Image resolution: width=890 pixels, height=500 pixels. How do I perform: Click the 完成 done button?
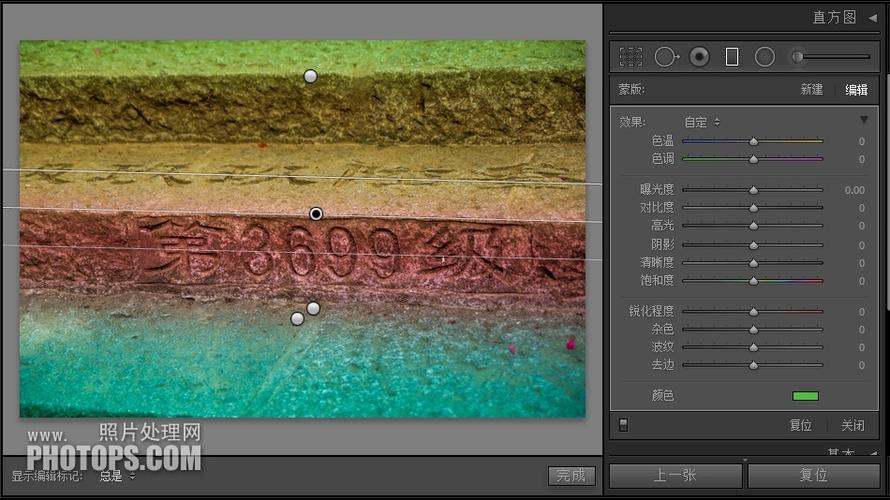pos(572,476)
